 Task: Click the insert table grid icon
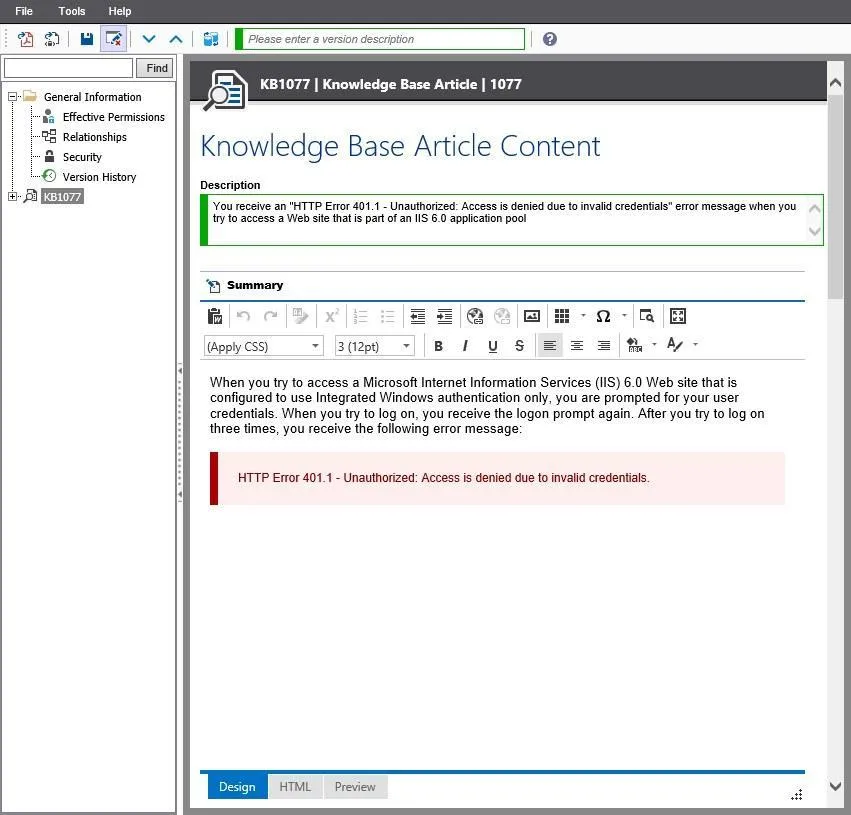[x=562, y=316]
